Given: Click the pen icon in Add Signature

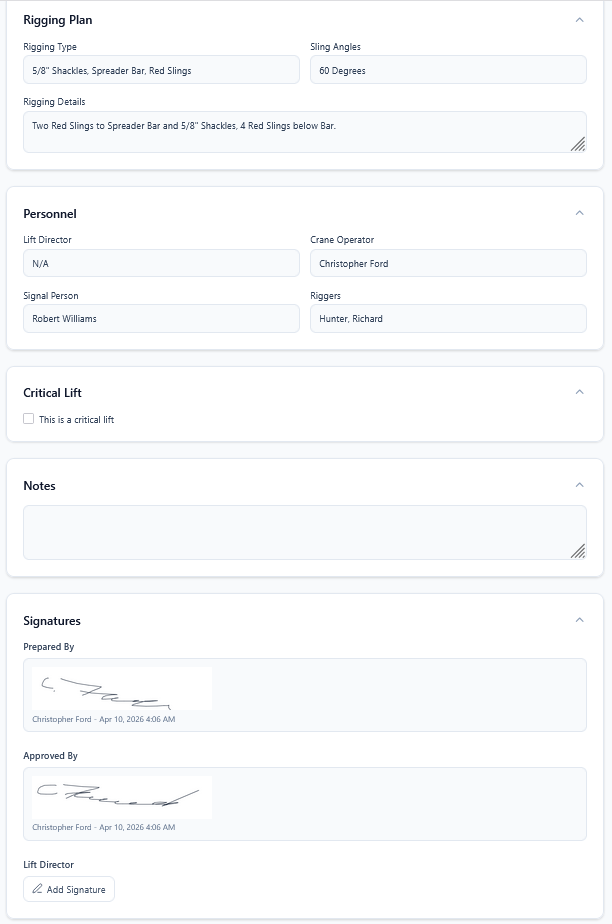Looking at the screenshot, I should coord(38,889).
